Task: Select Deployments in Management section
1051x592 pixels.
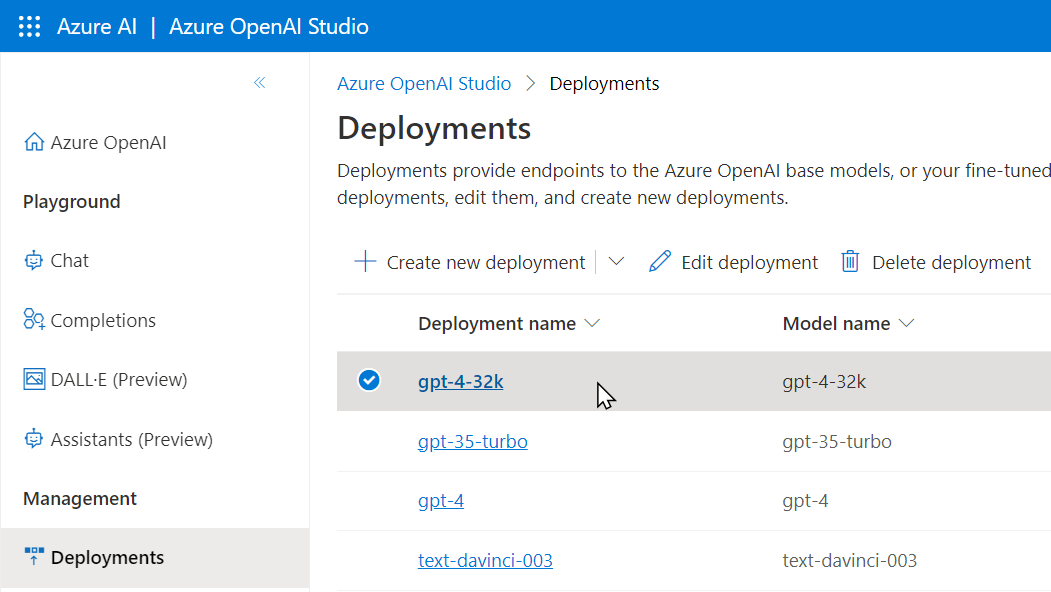Action: click(x=156, y=557)
